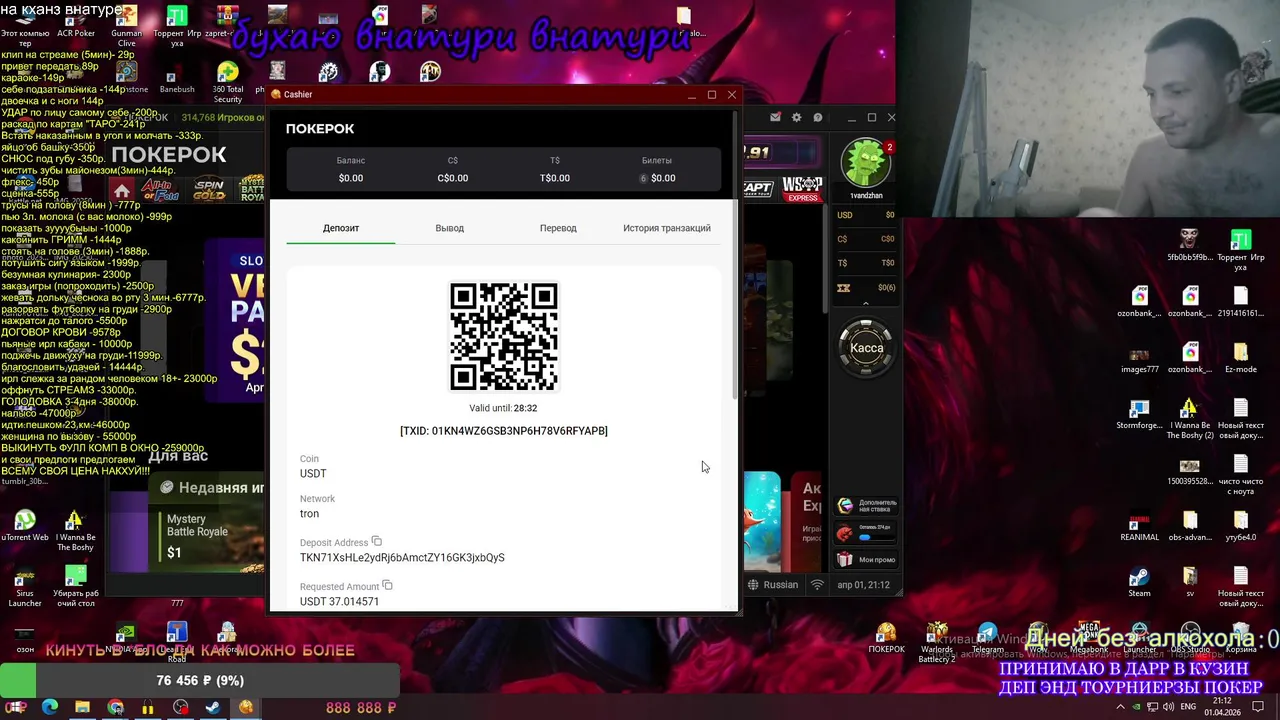The height and width of the screenshot is (720, 1280).
Task: Open Мои промо in lobby side panel
Action: point(866,560)
